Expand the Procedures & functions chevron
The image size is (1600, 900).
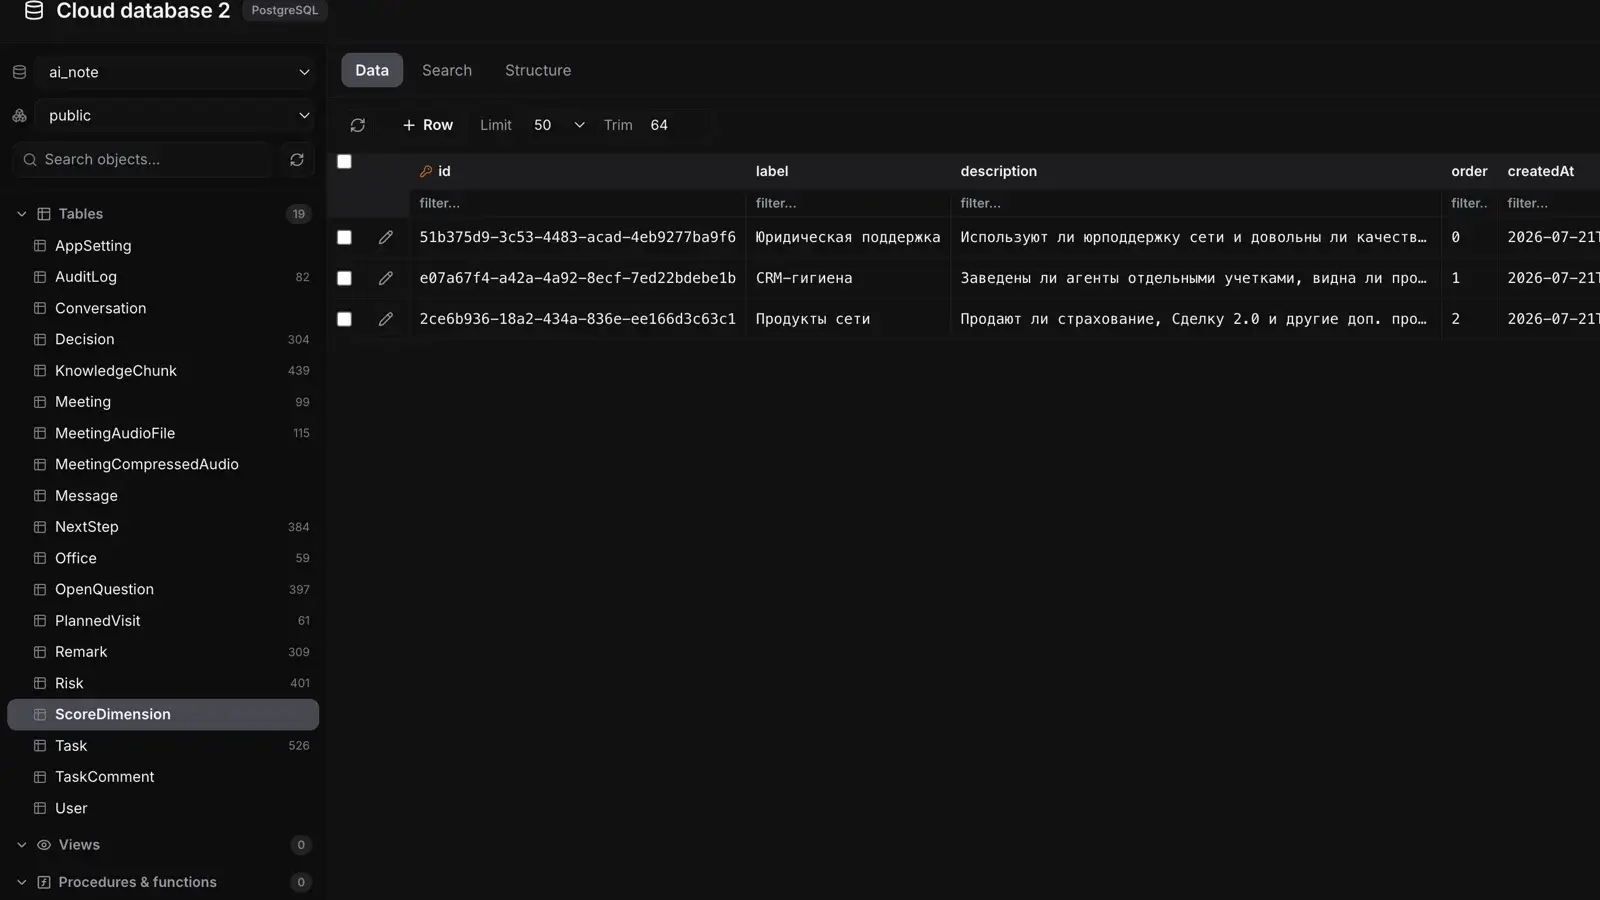[21, 882]
